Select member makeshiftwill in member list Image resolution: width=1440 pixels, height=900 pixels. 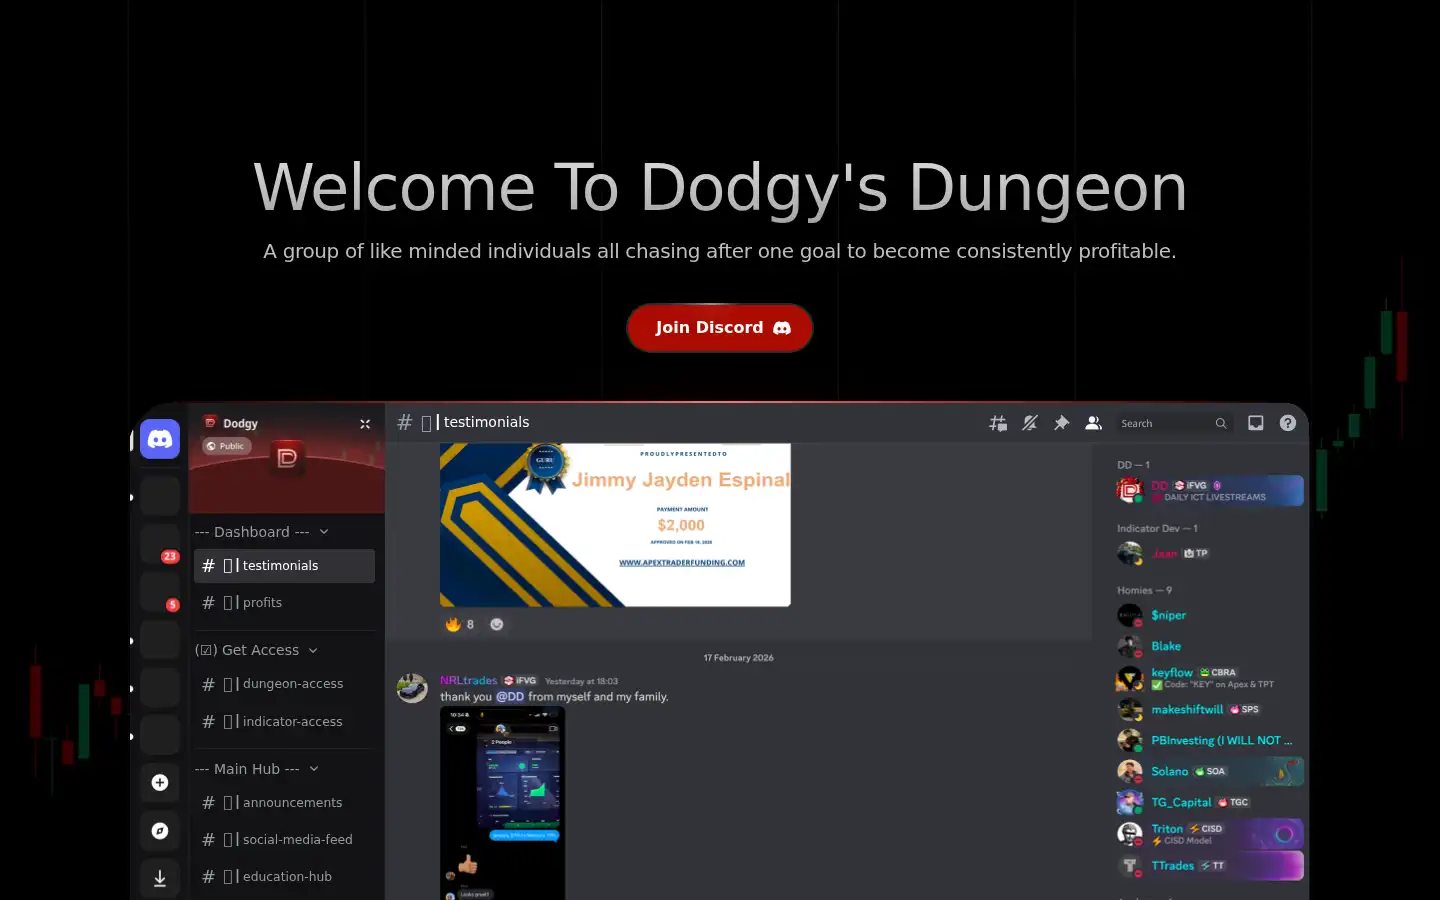pyautogui.click(x=1209, y=710)
